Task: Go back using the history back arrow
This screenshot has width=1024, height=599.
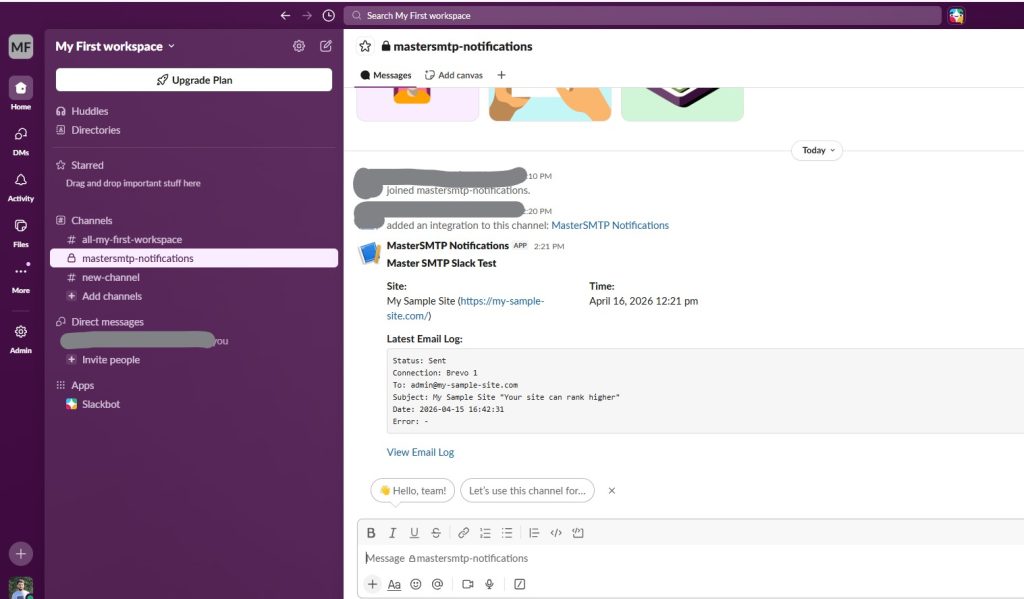Action: [285, 16]
